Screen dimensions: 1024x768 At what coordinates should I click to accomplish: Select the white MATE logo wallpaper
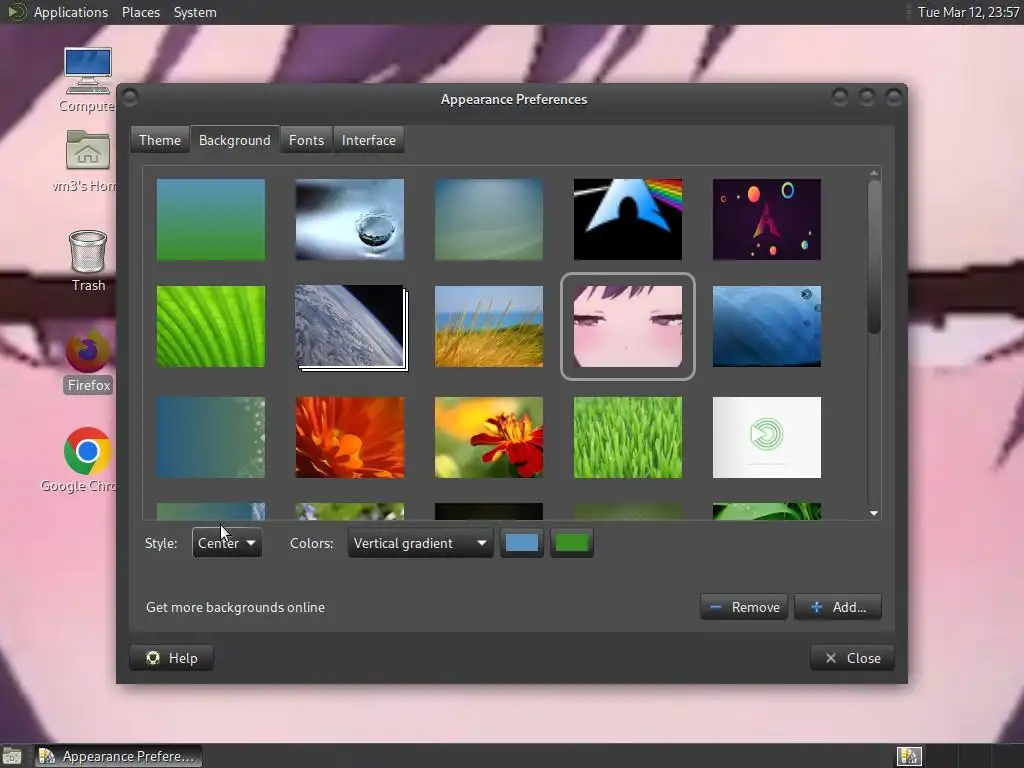pyautogui.click(x=767, y=438)
